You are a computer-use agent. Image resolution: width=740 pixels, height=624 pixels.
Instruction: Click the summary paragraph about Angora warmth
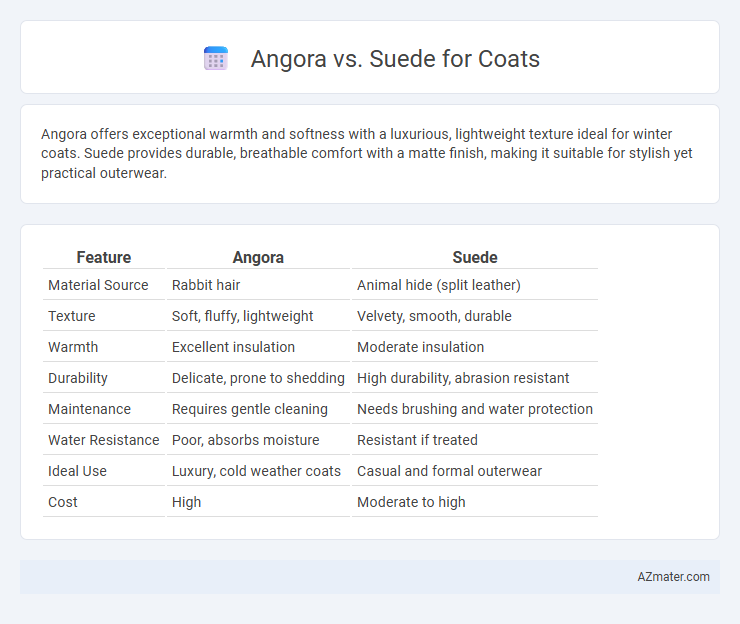point(367,153)
